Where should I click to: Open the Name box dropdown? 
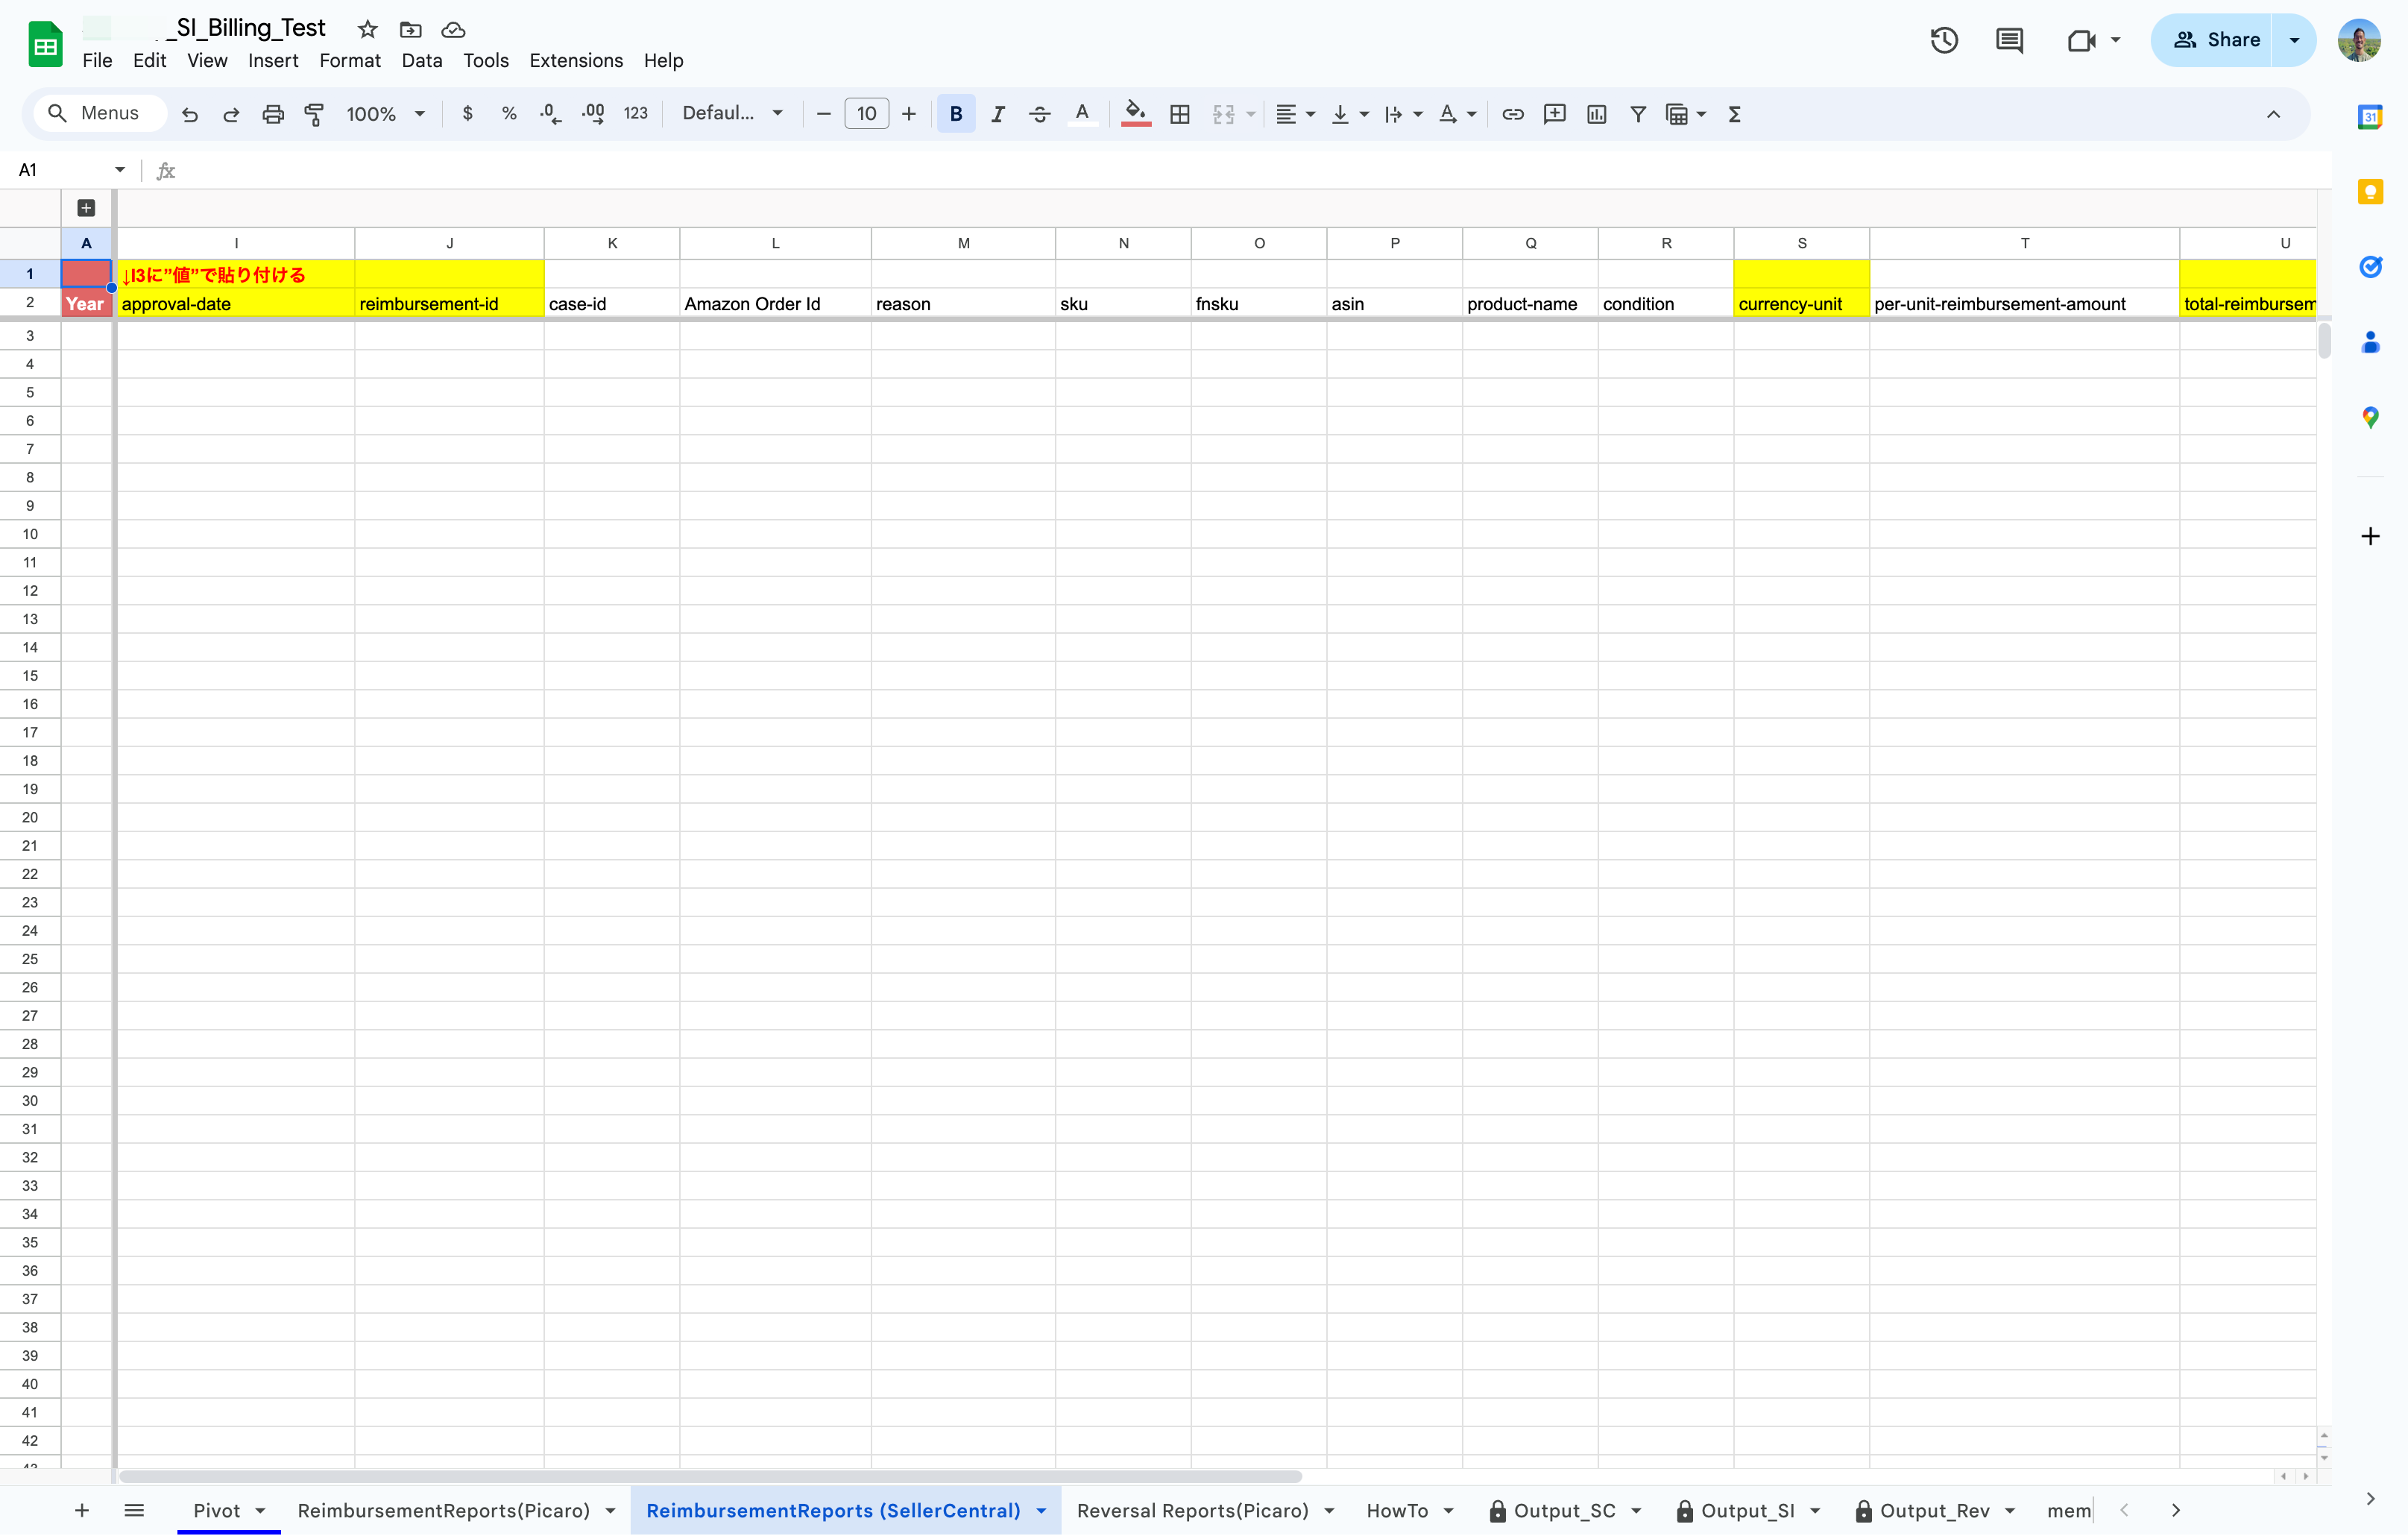click(120, 170)
